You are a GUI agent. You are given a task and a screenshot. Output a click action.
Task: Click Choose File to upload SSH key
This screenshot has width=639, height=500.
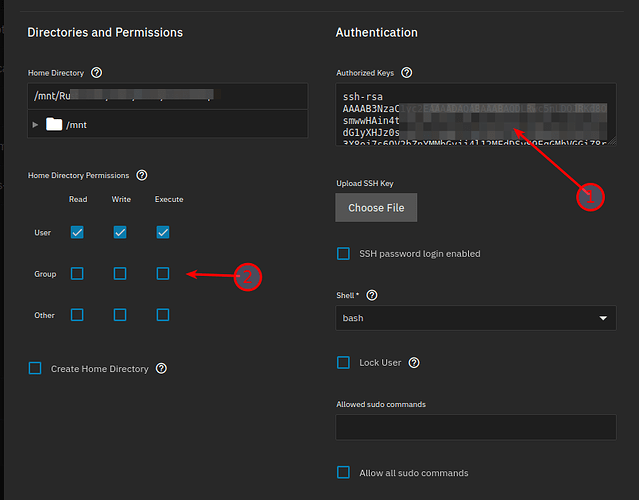[376, 207]
